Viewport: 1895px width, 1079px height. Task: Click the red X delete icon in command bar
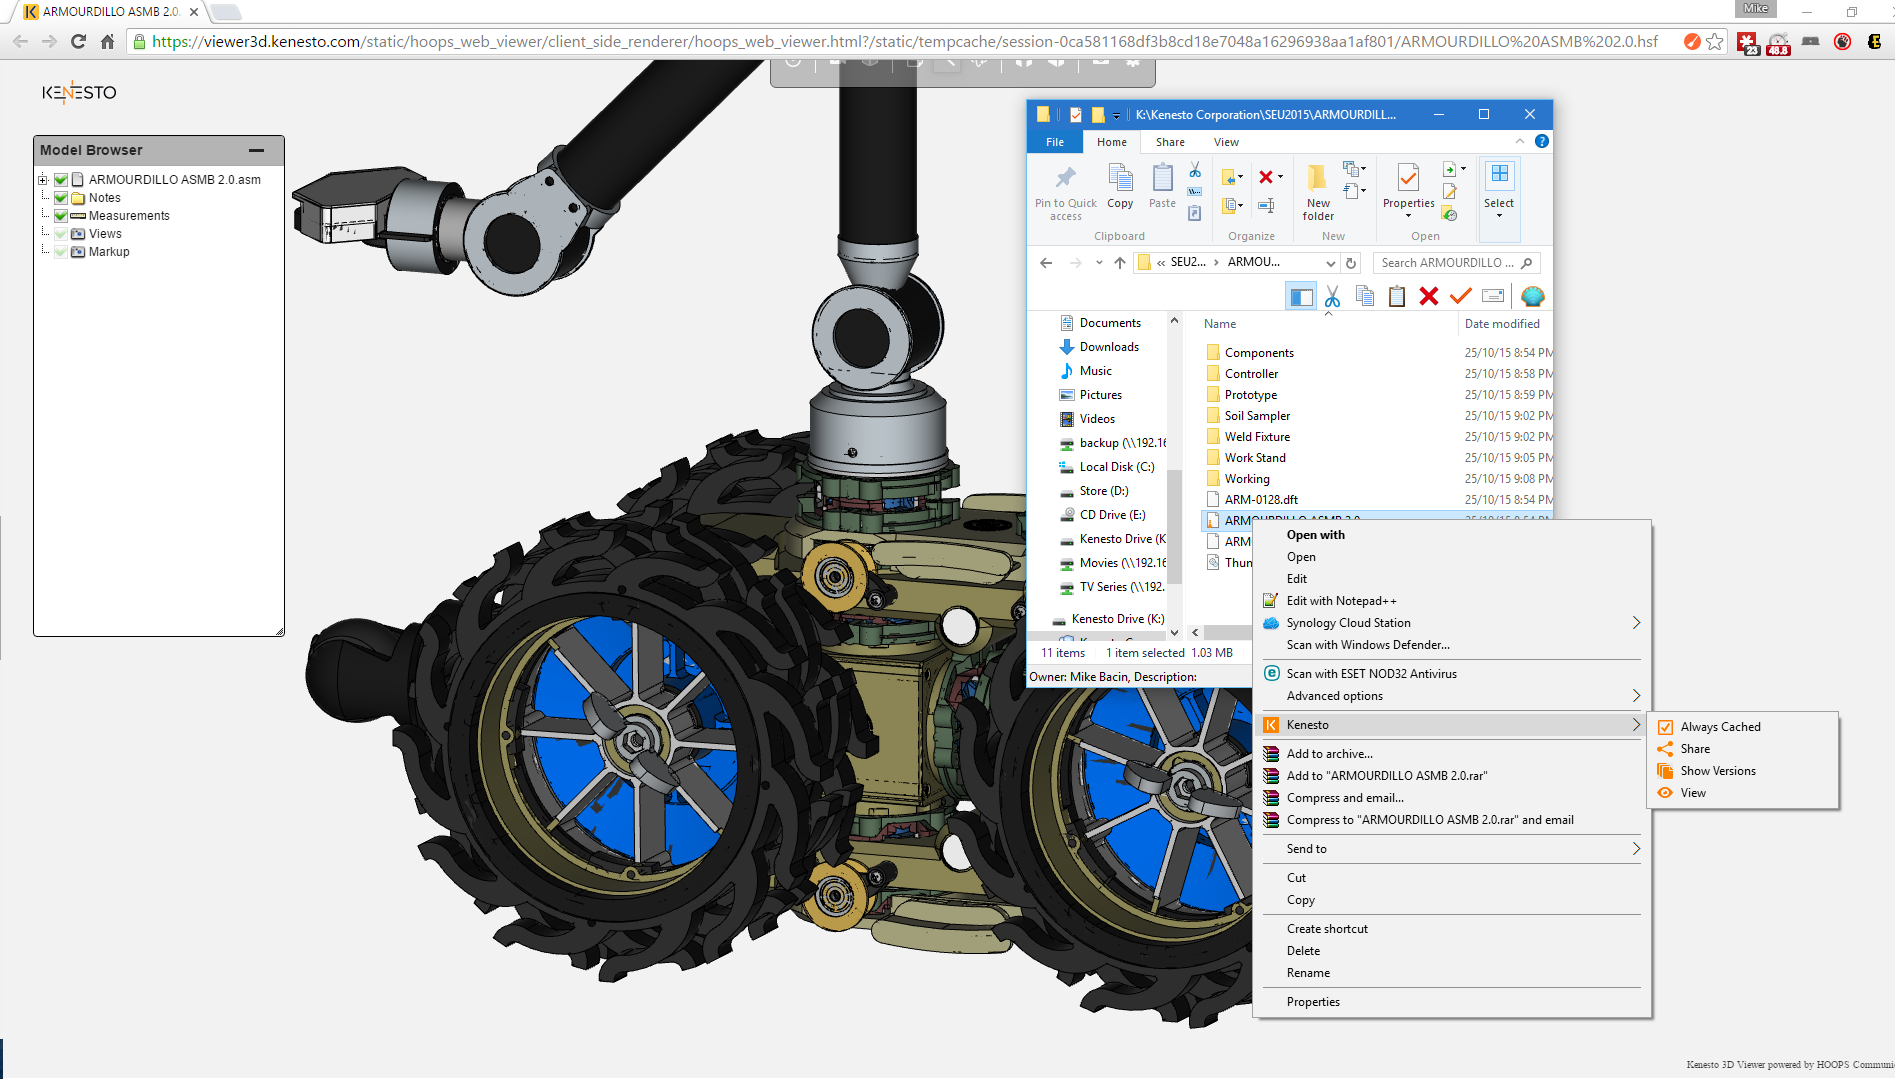click(1429, 296)
